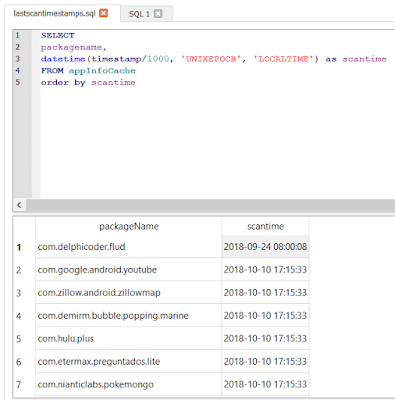Select result row number 3
This screenshot has width=395, height=400.
tap(19, 293)
